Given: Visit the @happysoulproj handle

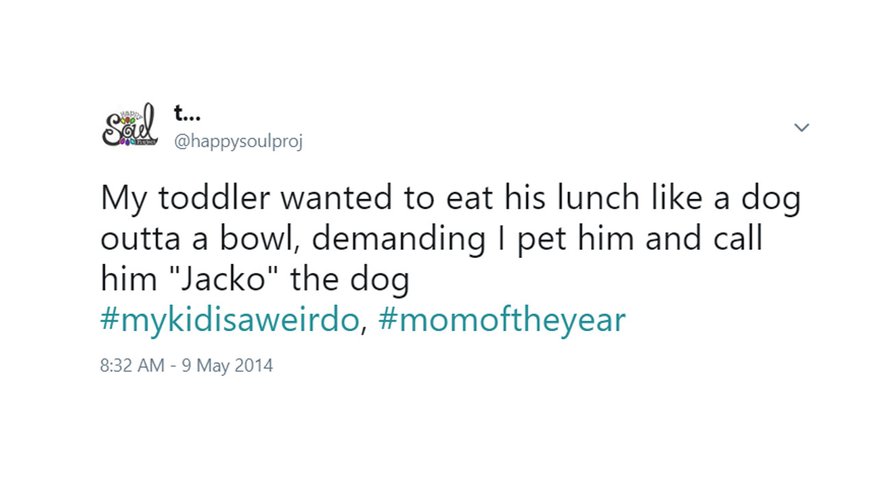Looking at the screenshot, I should point(238,141).
